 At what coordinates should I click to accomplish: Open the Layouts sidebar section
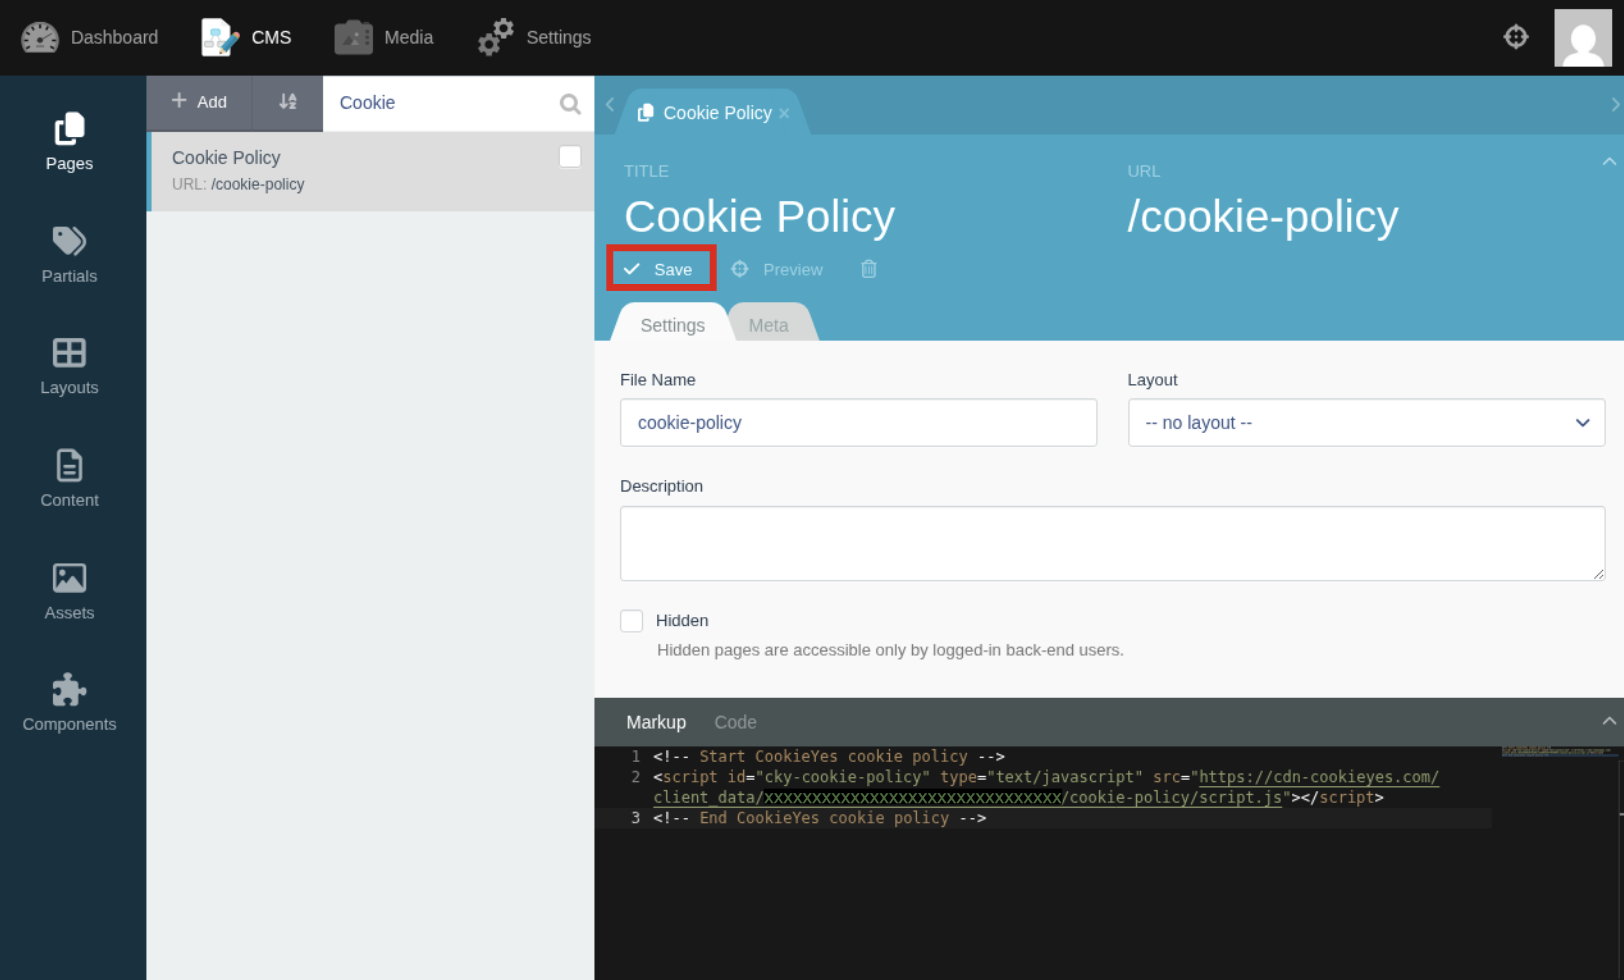69,366
